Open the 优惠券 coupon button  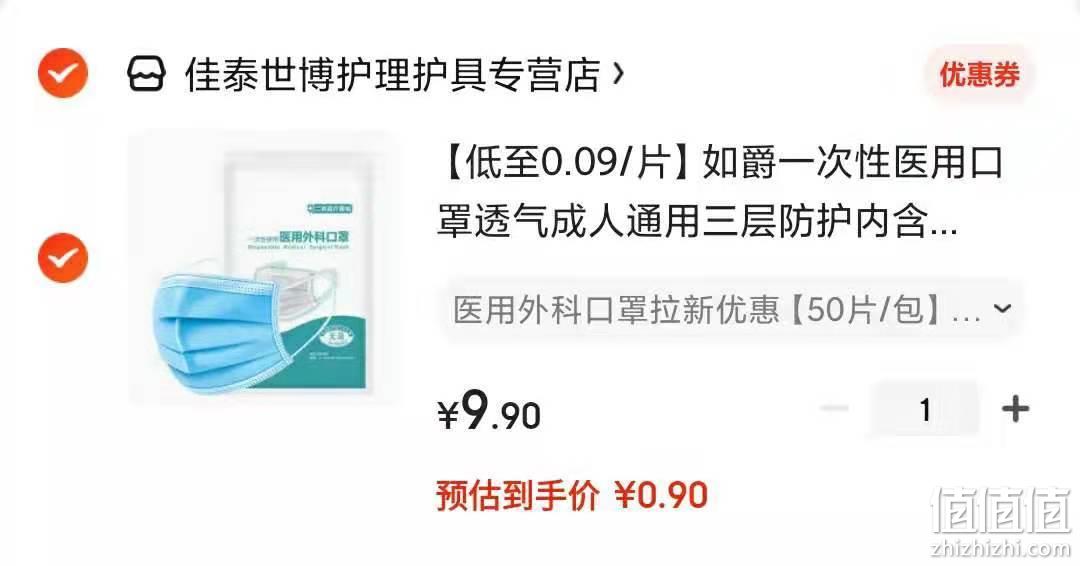[x=979, y=74]
